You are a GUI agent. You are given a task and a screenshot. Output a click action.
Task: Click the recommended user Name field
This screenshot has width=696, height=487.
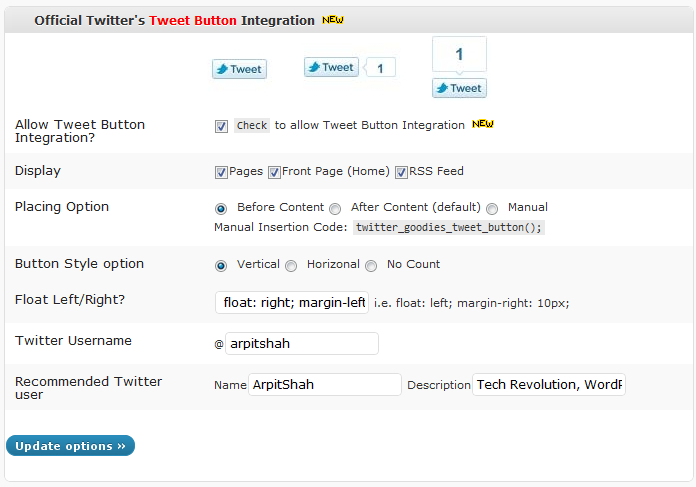(325, 384)
